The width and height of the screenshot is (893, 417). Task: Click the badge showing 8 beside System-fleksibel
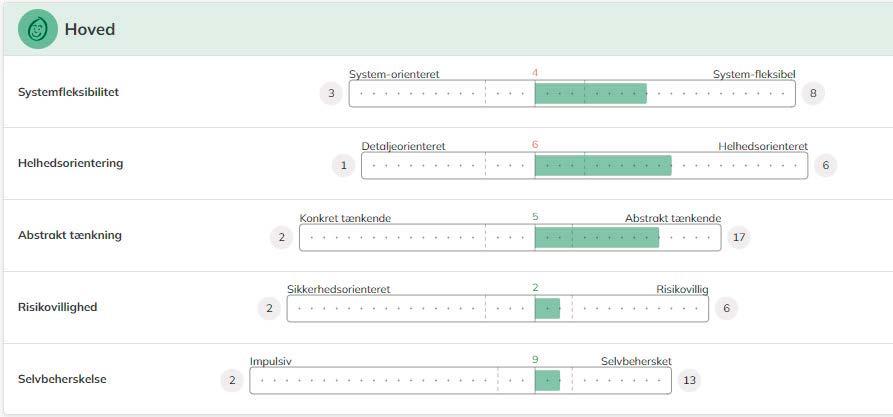click(813, 94)
